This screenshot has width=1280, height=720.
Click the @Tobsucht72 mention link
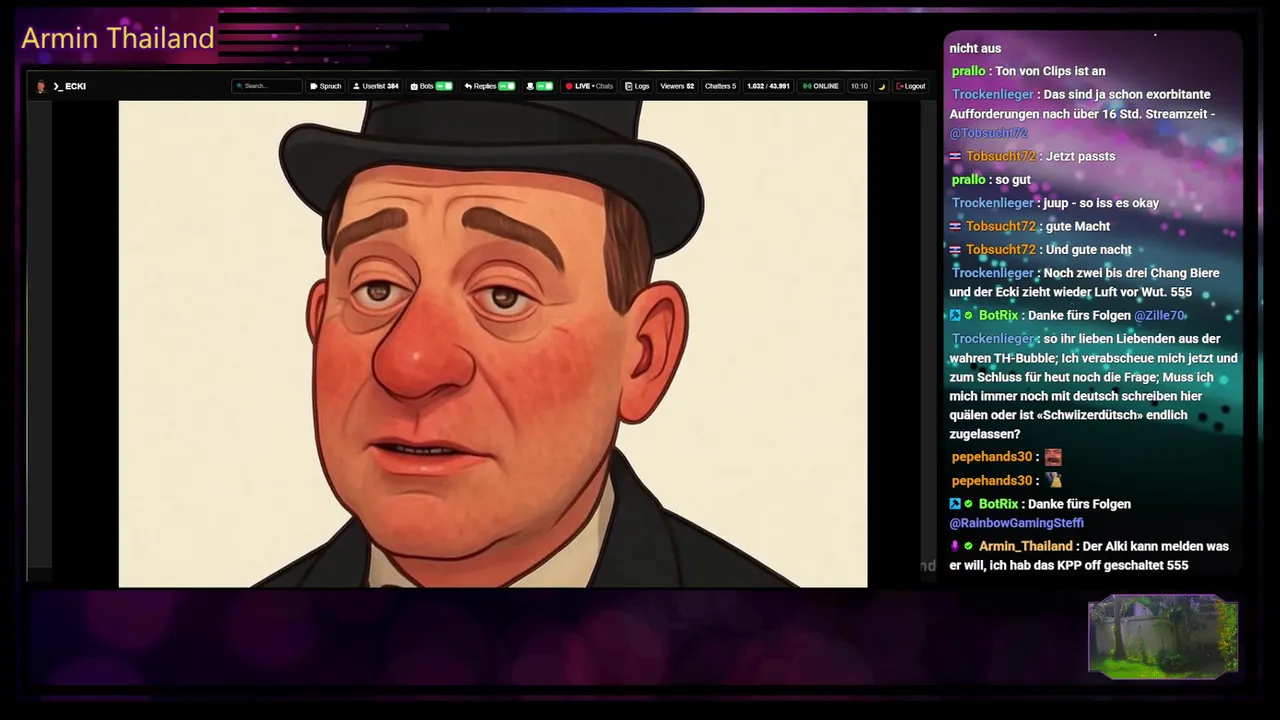click(x=989, y=133)
